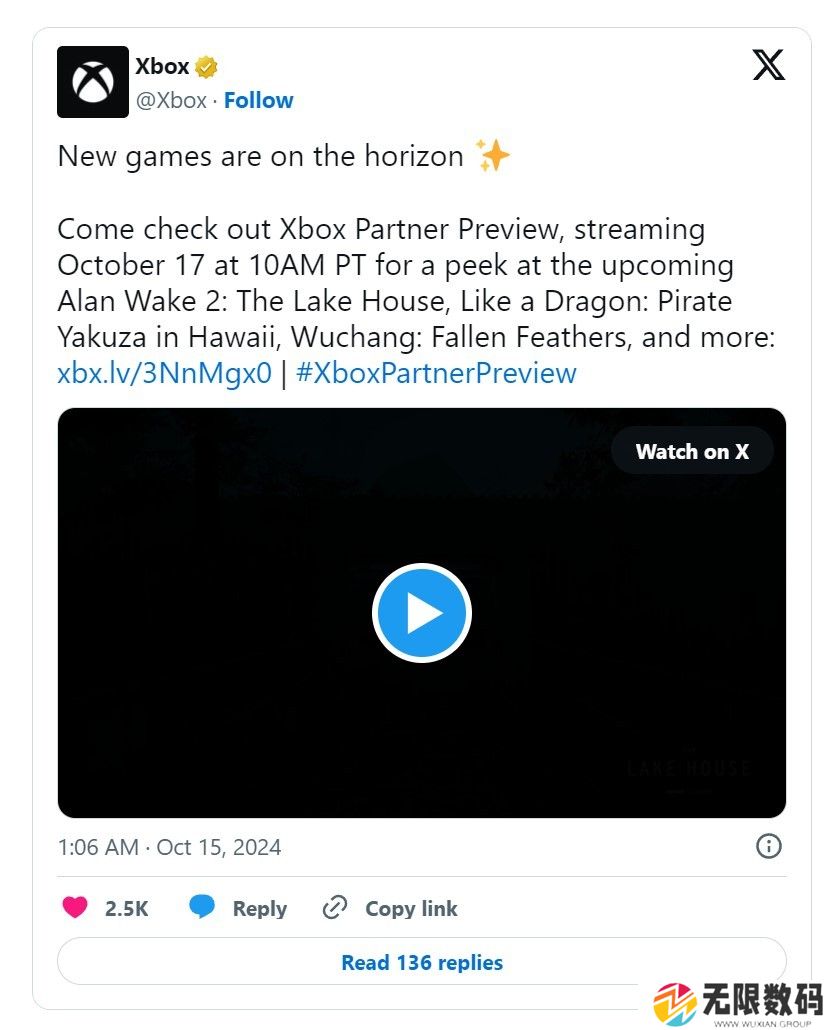
Task: Click the Watch on X button
Action: click(692, 451)
